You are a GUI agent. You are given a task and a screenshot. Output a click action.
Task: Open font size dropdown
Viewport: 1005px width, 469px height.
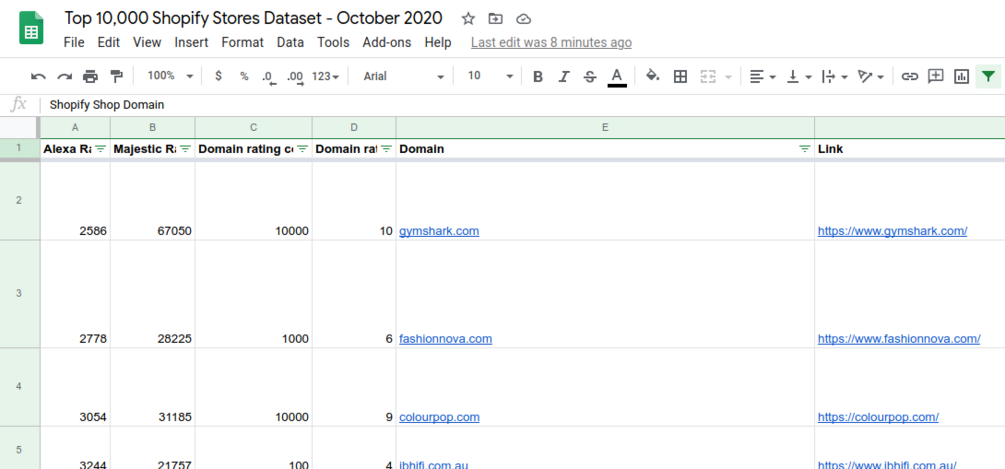tap(490, 76)
